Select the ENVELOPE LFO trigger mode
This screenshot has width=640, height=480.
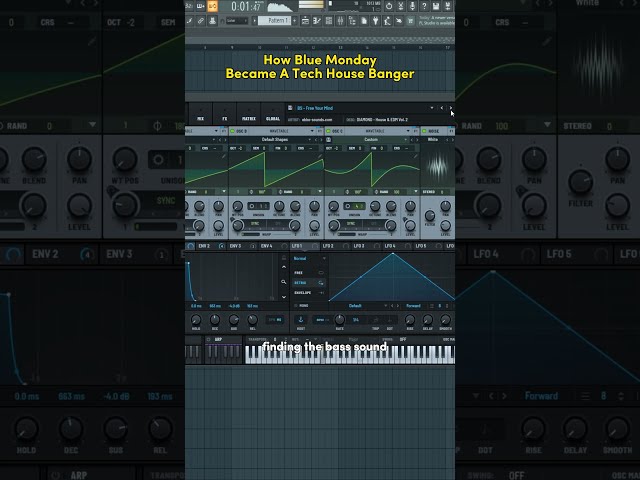tap(309, 293)
